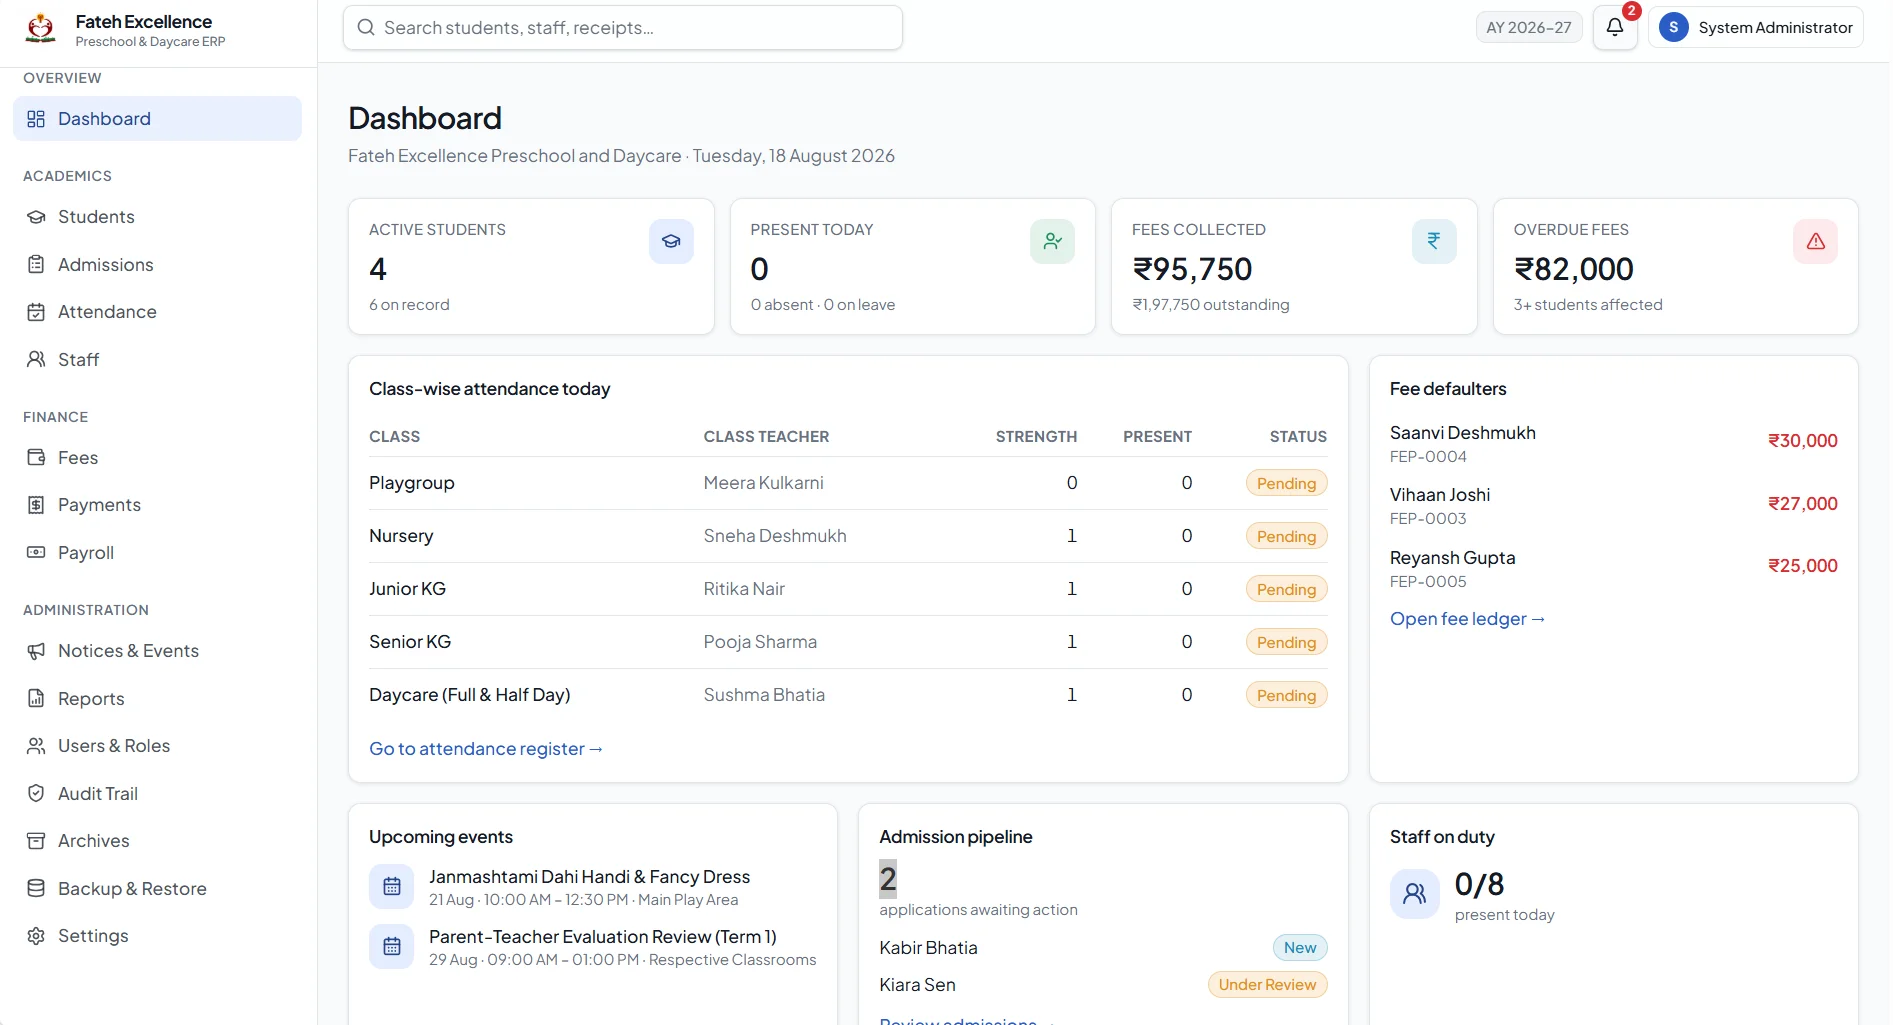1893x1025 pixels.
Task: Click the calendar icon beside Janmashtami event
Action: [x=391, y=886]
